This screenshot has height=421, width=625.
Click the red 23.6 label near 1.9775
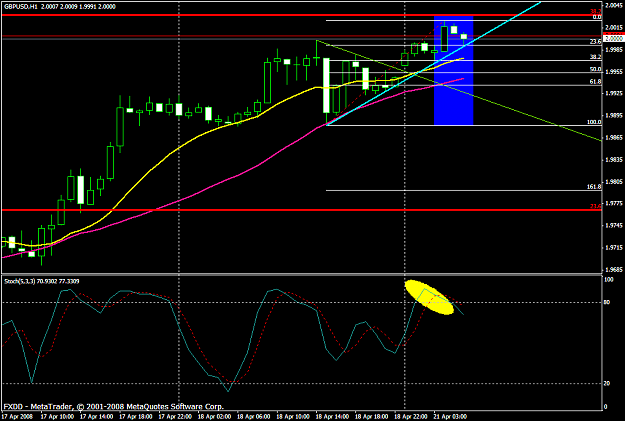[x=596, y=206]
